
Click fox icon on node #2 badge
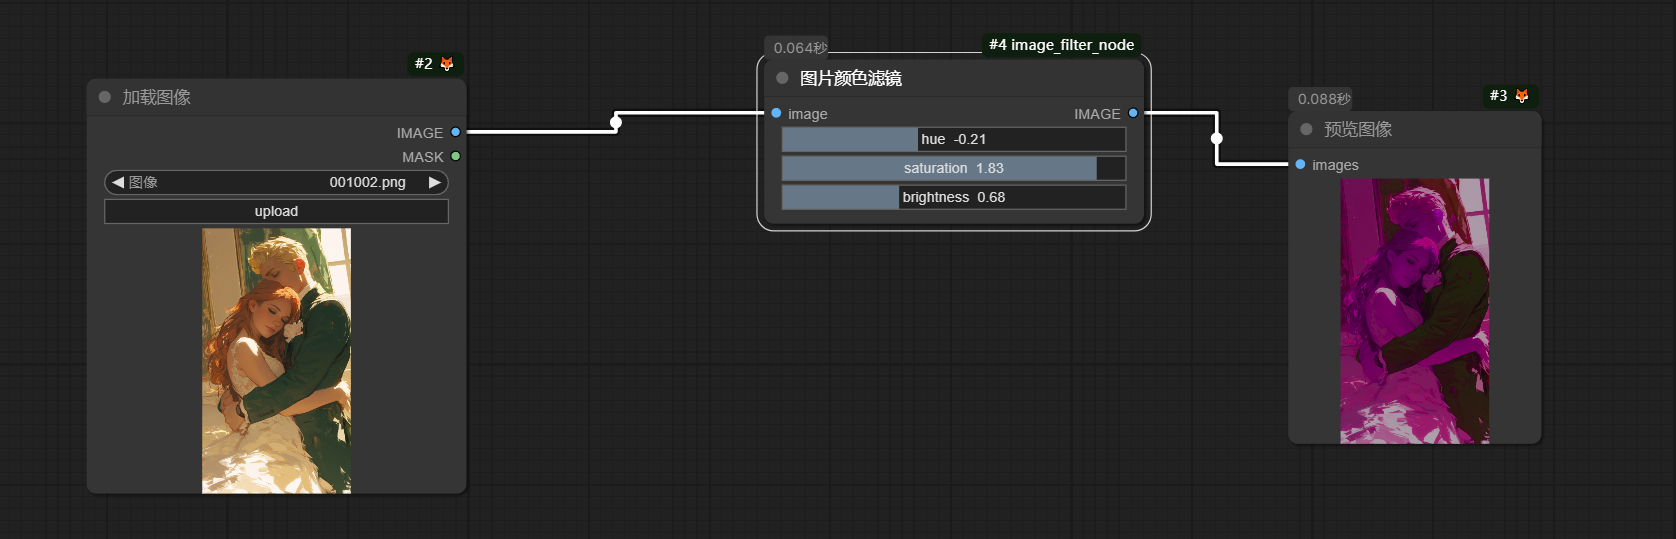pyautogui.click(x=447, y=64)
